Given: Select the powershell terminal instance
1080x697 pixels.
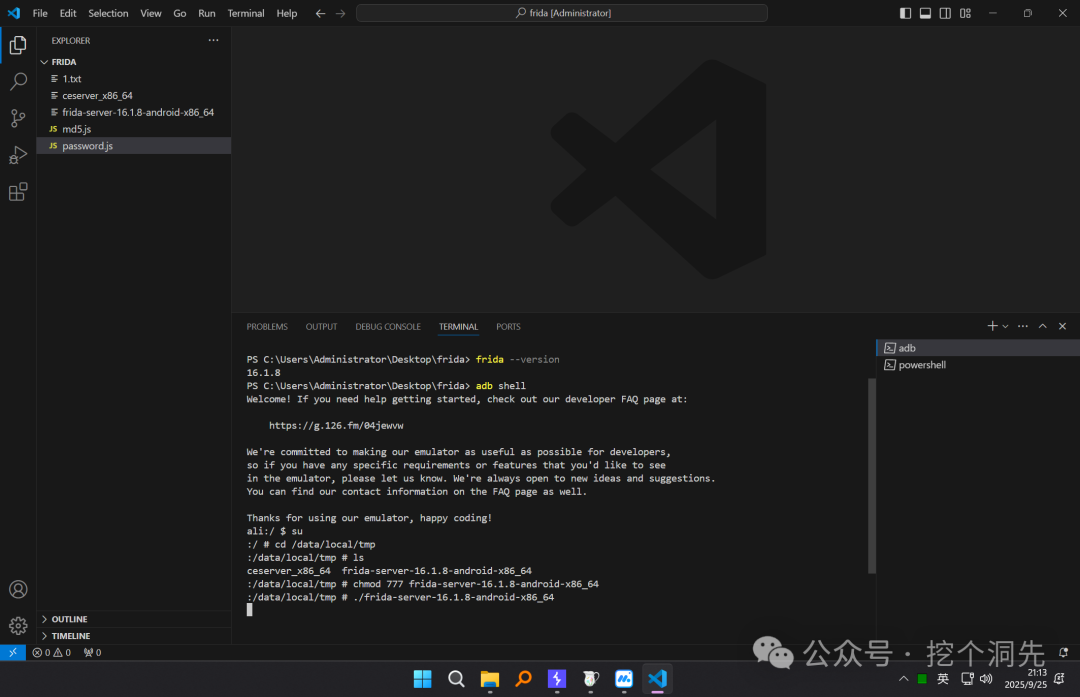Looking at the screenshot, I should pos(922,365).
